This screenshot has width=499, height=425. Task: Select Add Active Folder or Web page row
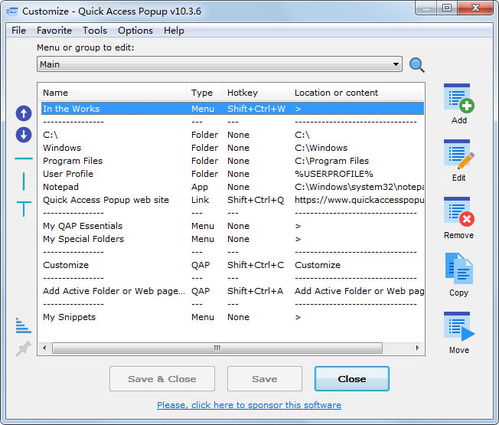232,291
